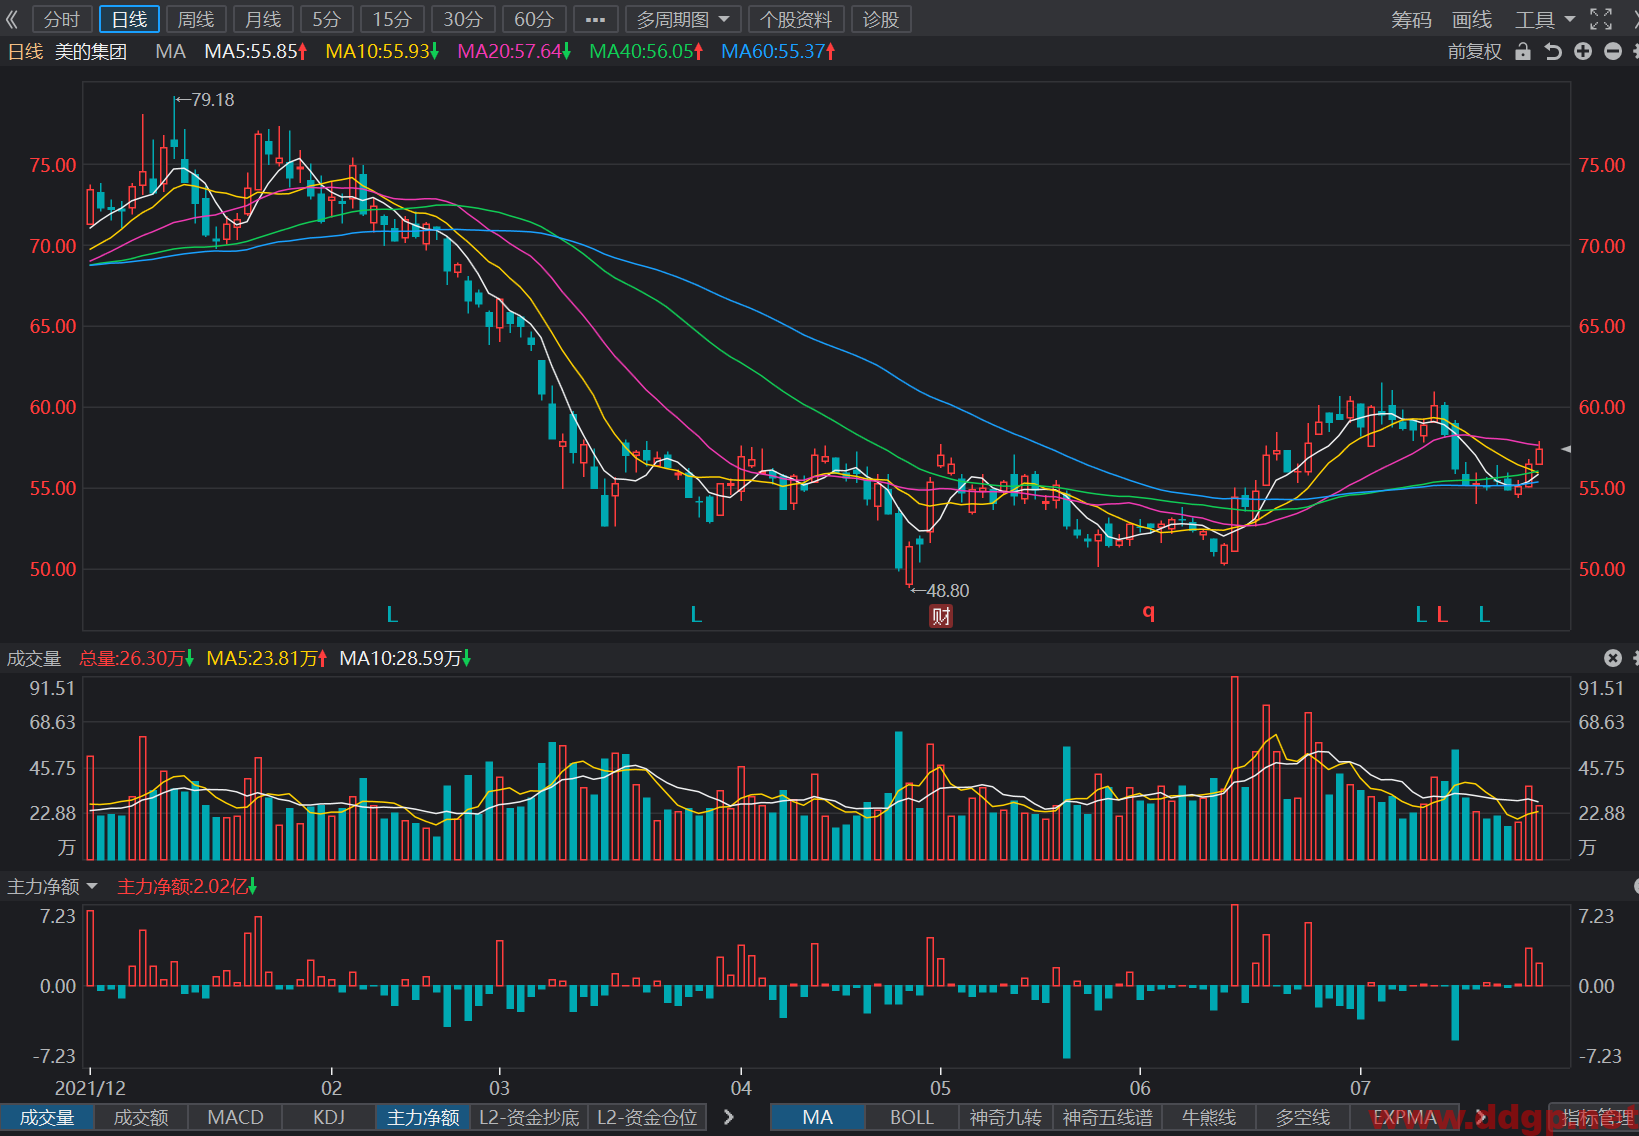Show more sub-indicator tabs with right chevron
Image resolution: width=1639 pixels, height=1136 pixels.
point(729,1117)
